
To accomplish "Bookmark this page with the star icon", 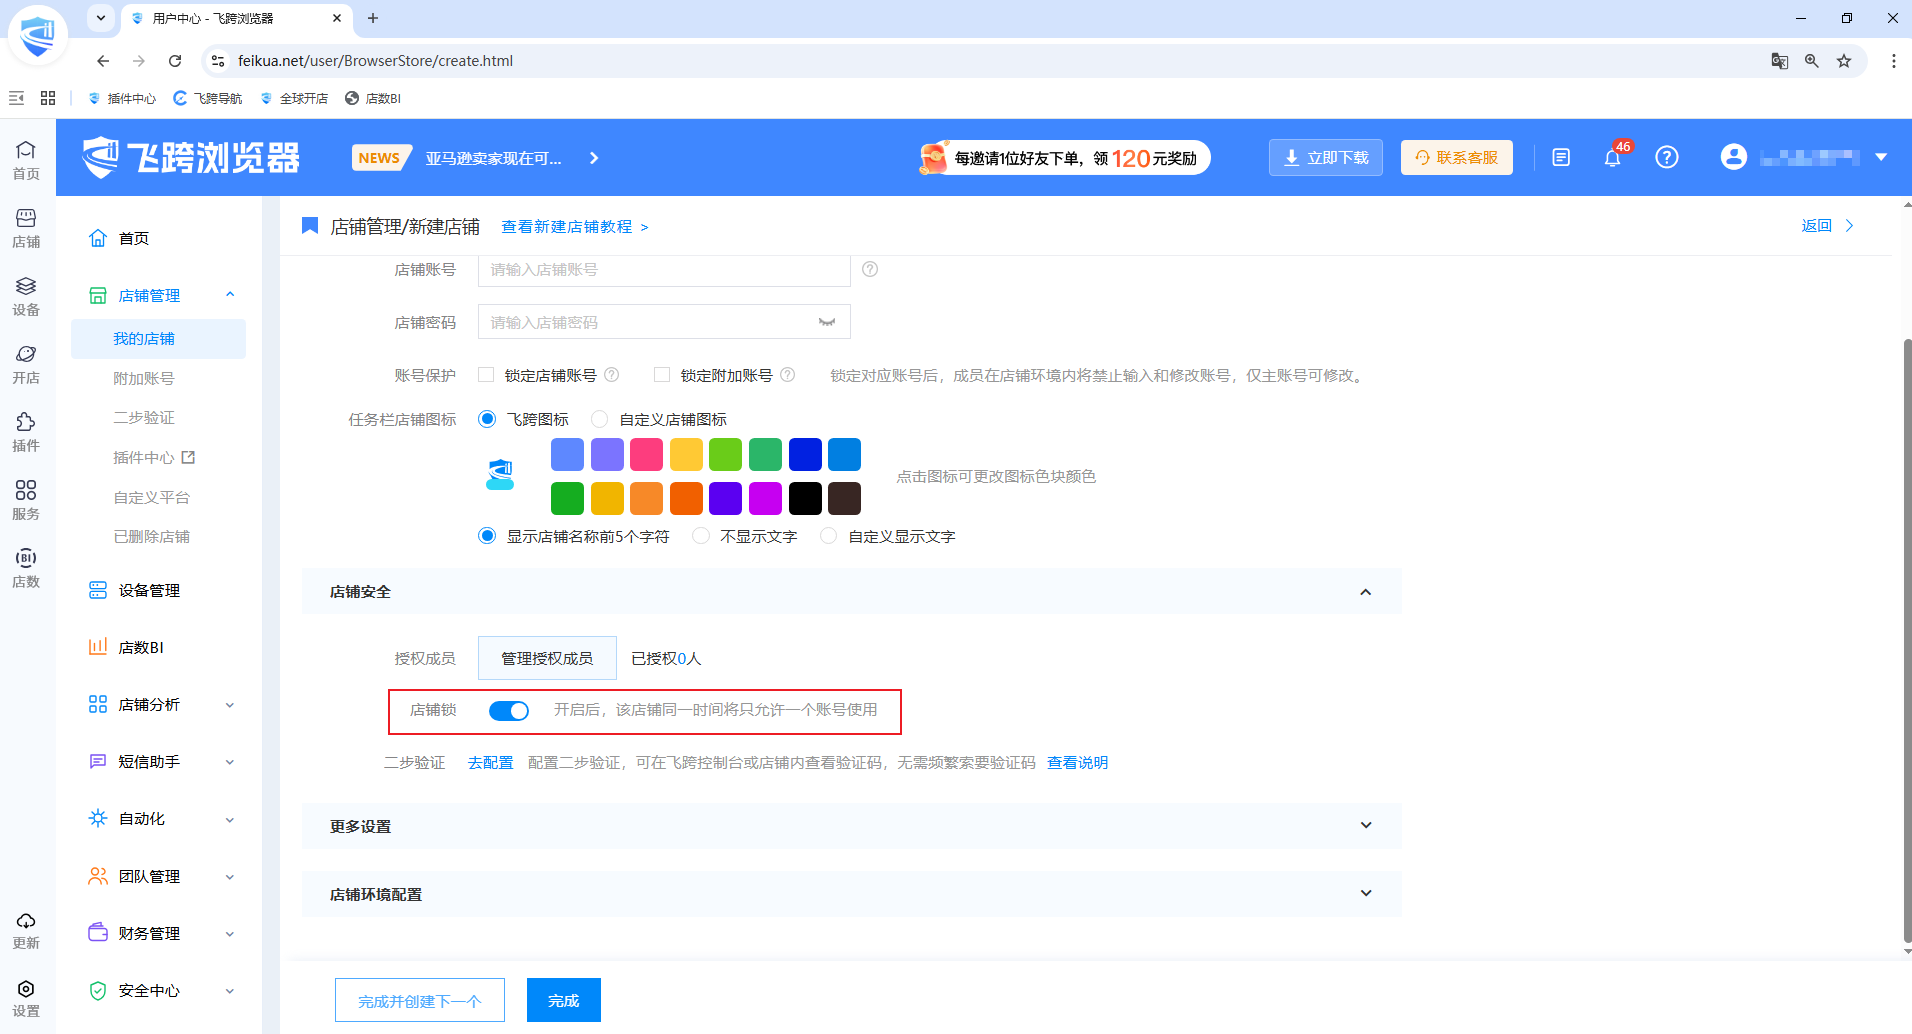I will pyautogui.click(x=1844, y=61).
